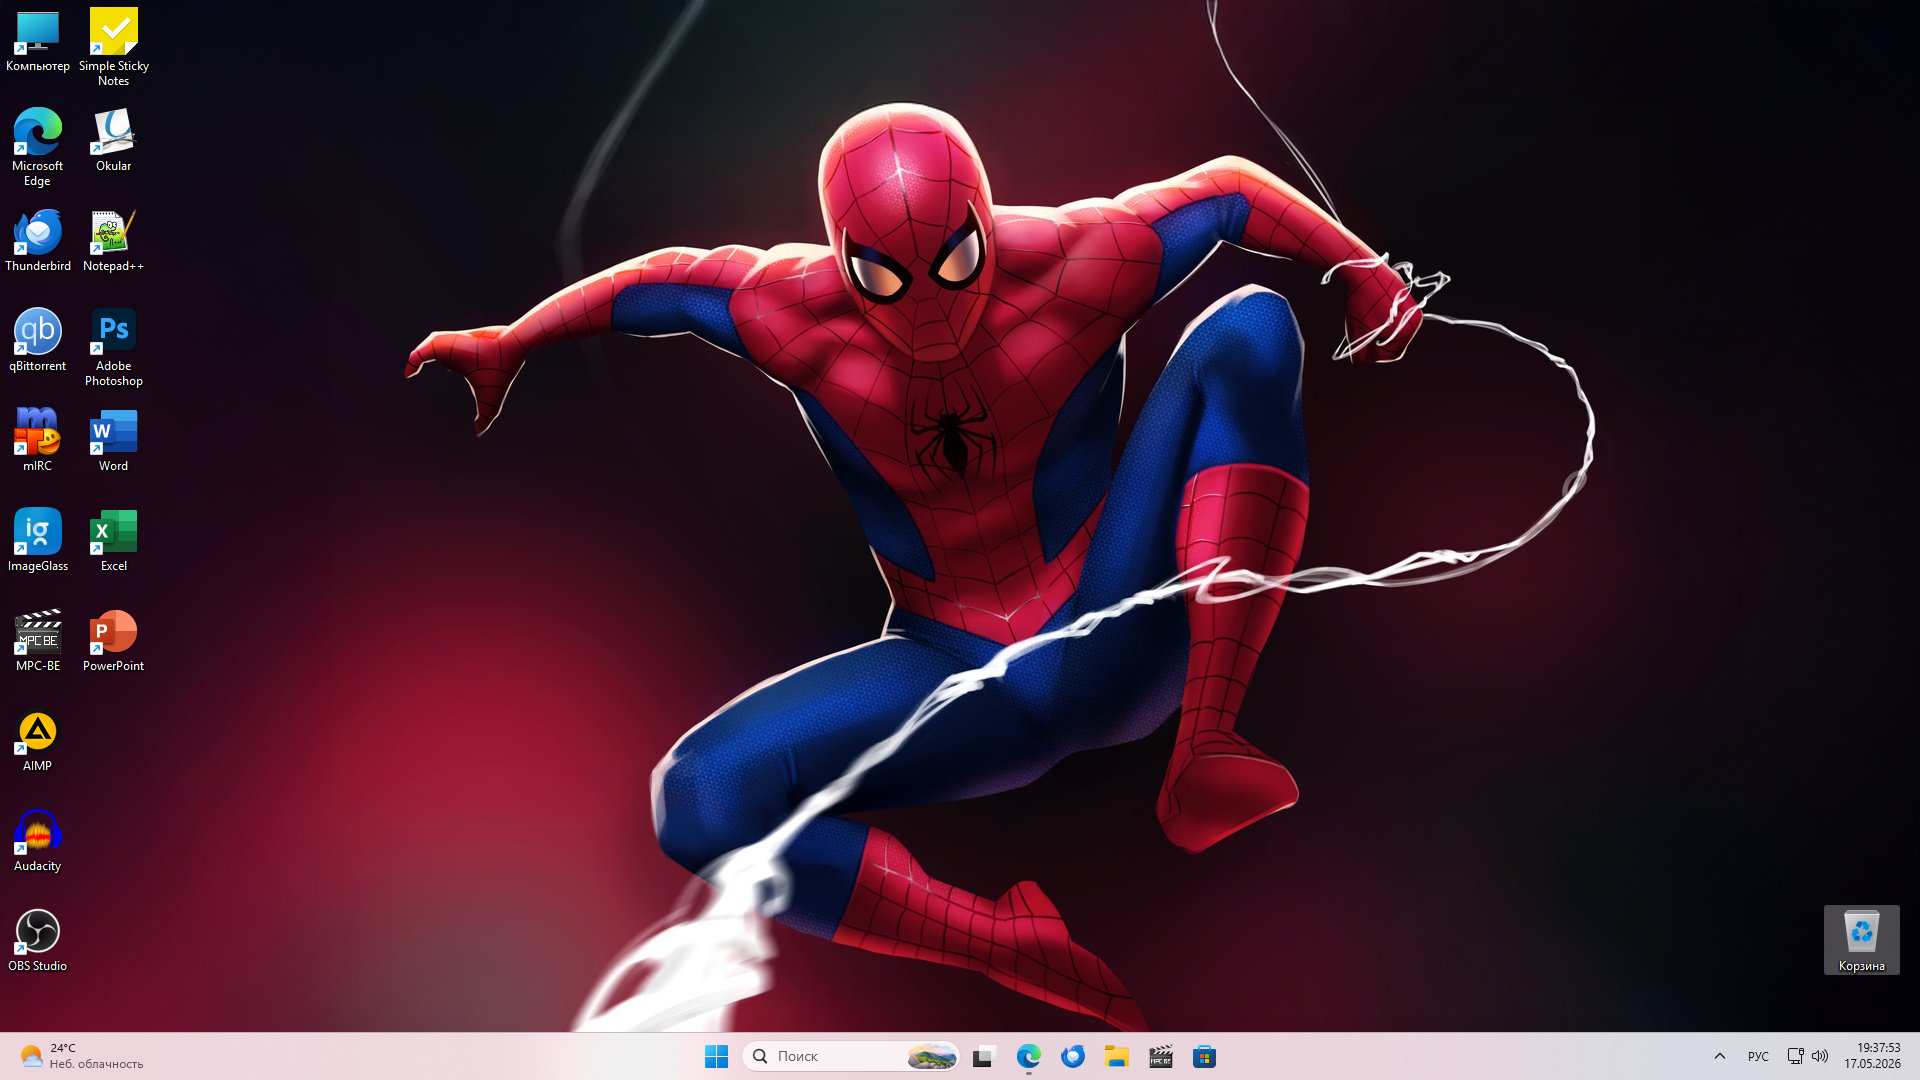Open the Windows Start menu
Viewport: 1920px width, 1080px height.
click(x=717, y=1056)
